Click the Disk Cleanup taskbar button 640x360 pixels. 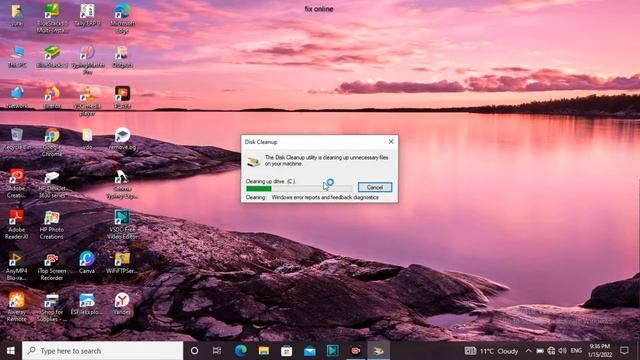378,351
